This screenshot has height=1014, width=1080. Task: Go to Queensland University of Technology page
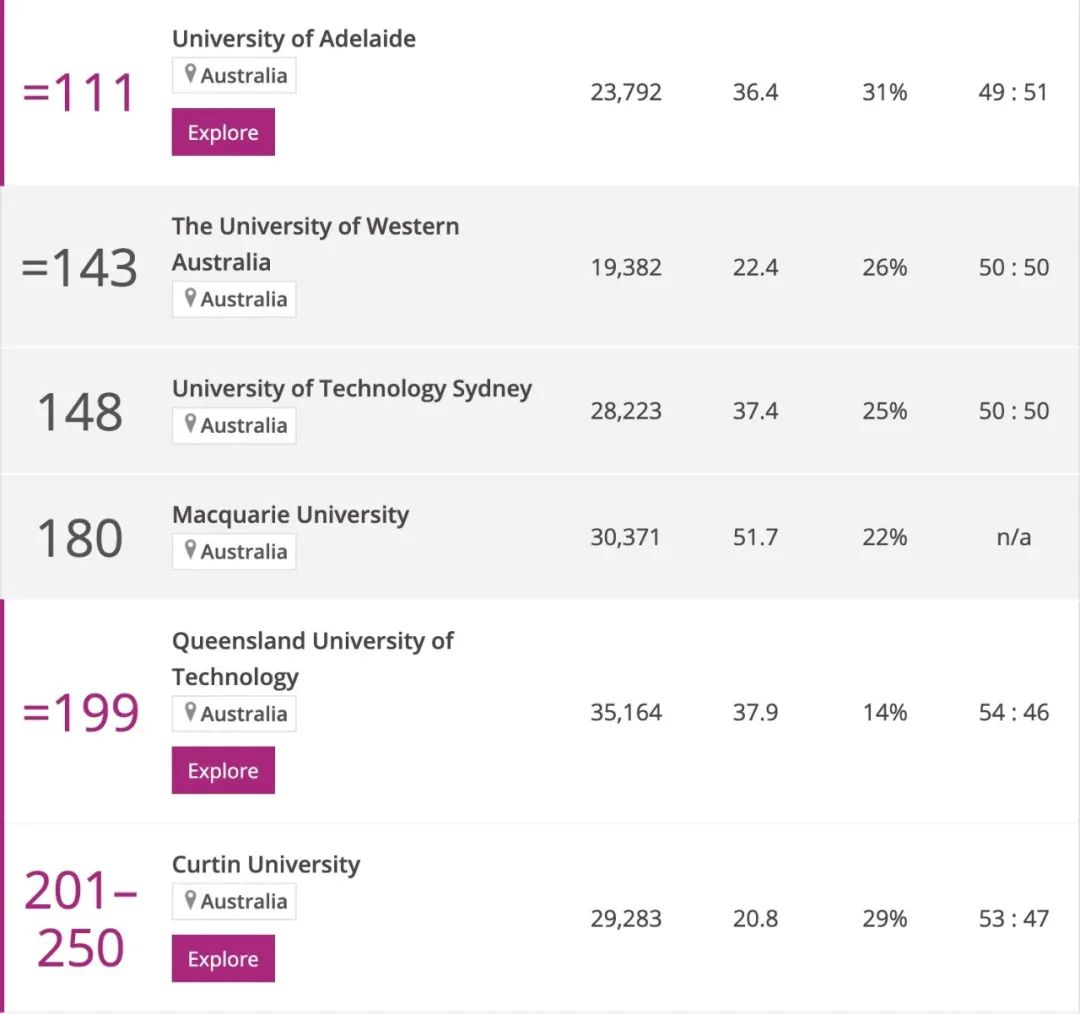click(312, 658)
